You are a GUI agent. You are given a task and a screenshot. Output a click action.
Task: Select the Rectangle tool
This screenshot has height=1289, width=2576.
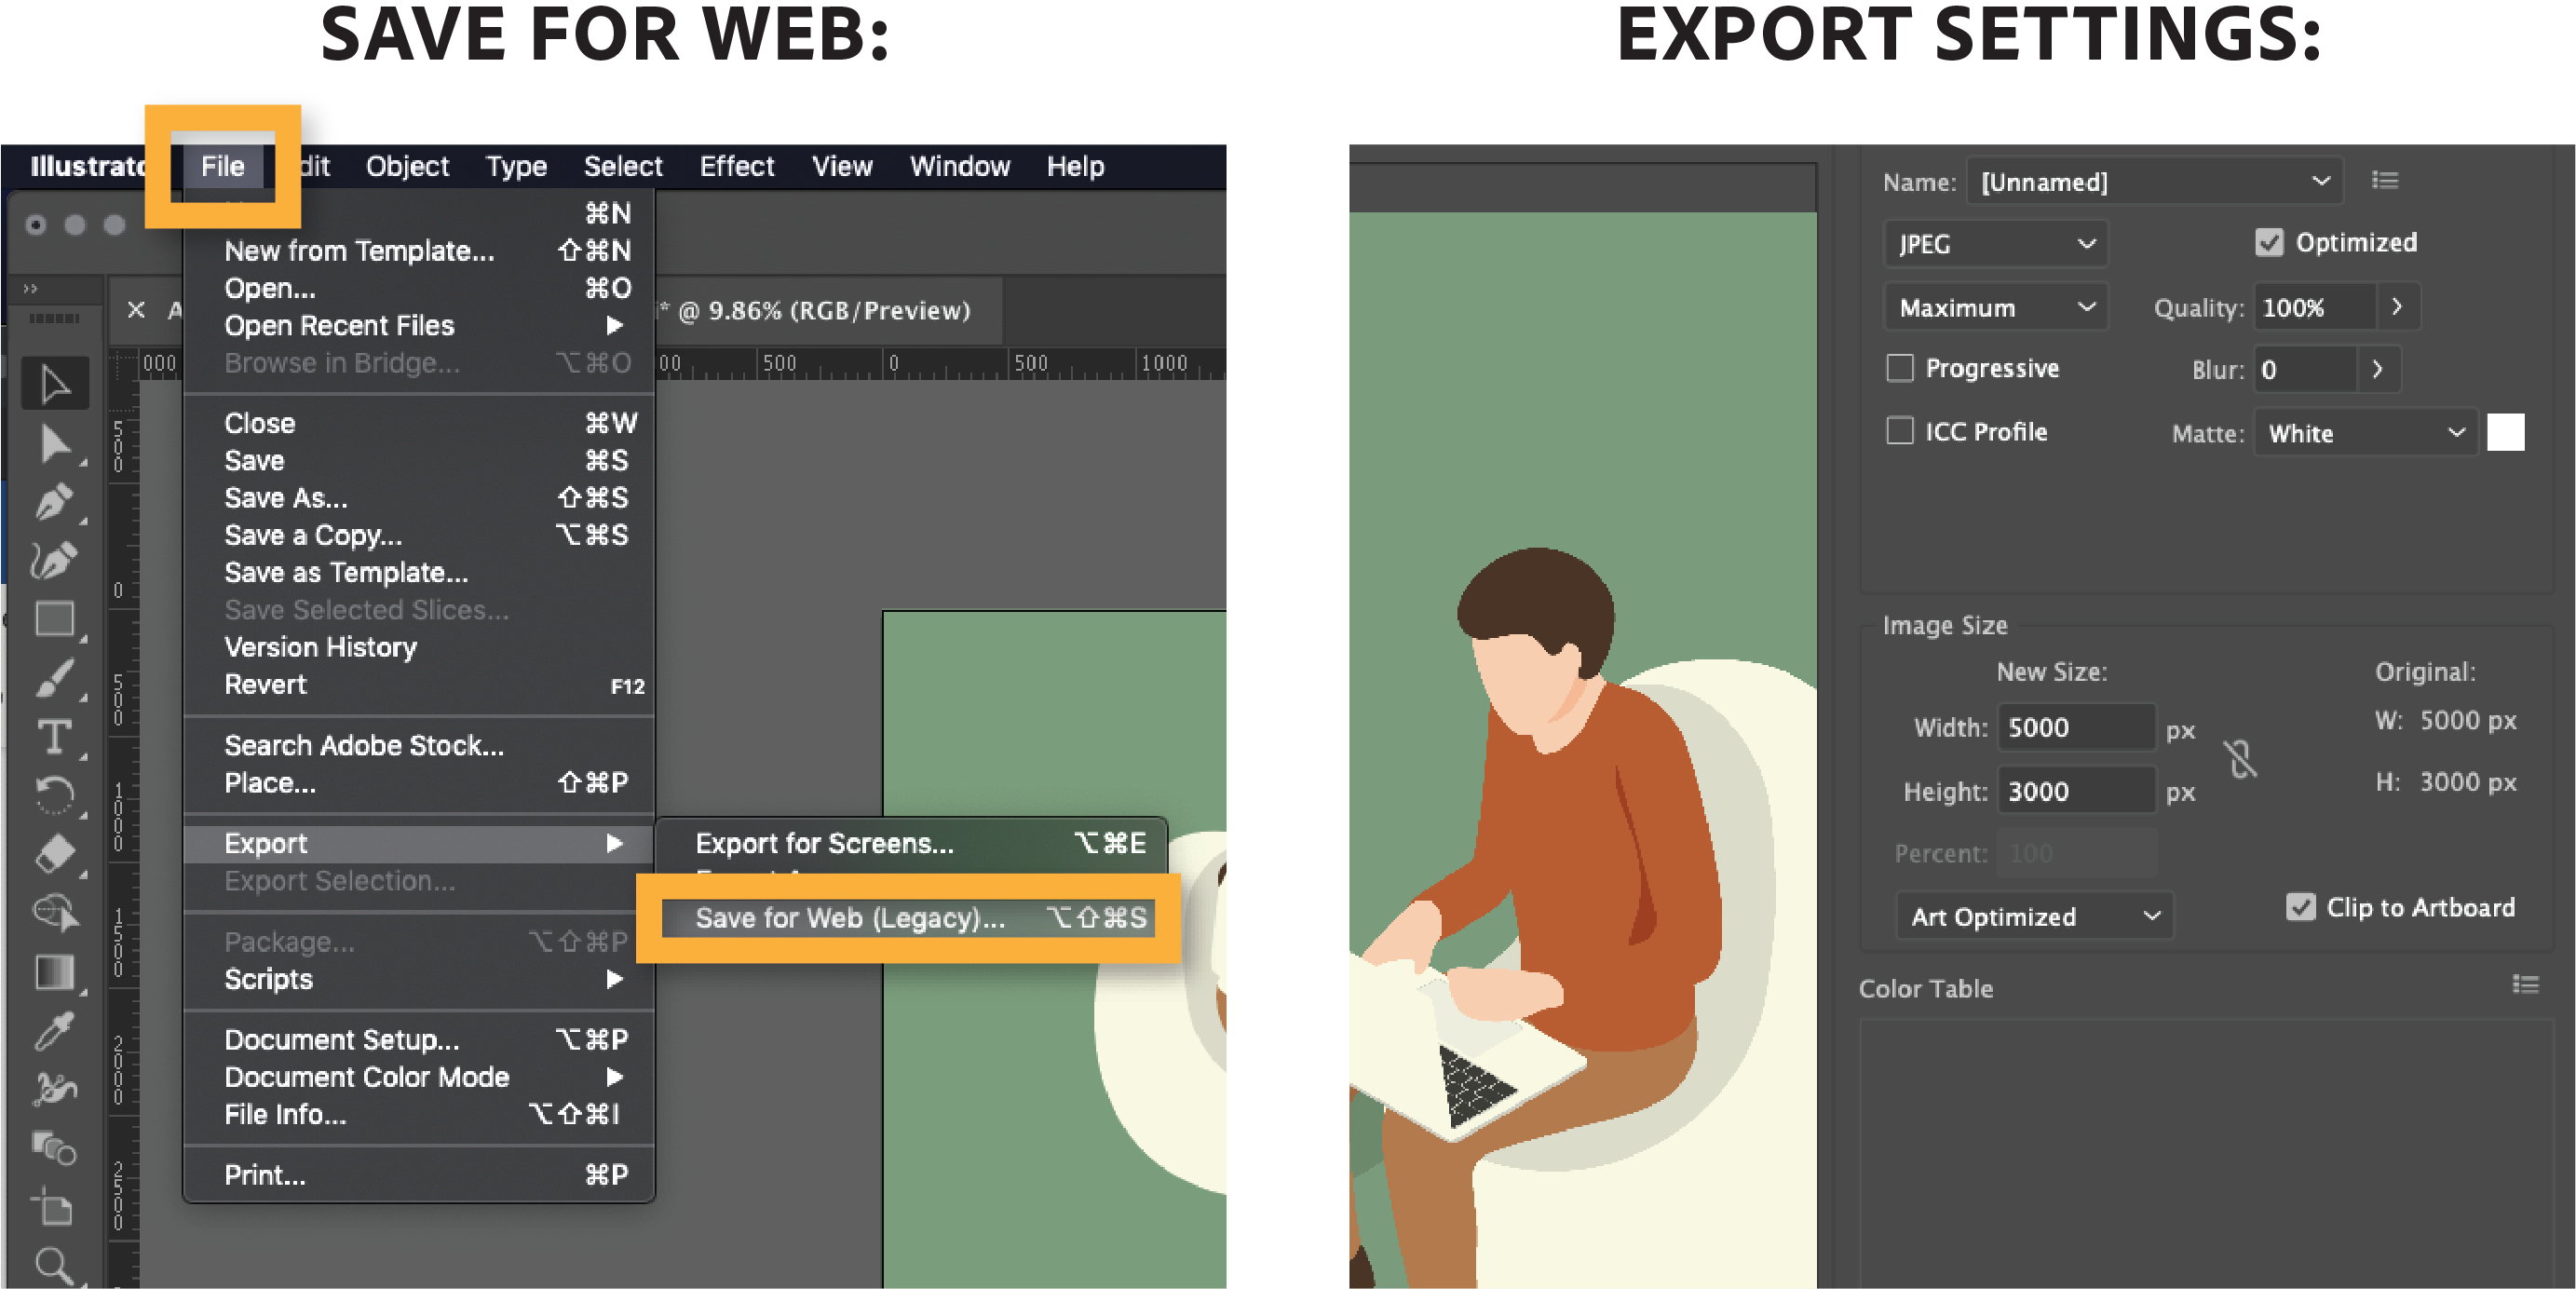point(54,619)
